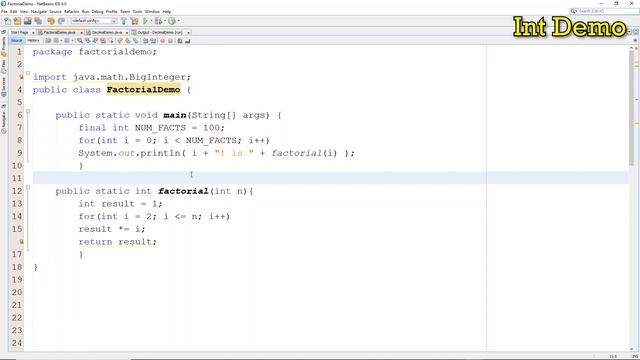
Task: Select the History view button
Action: tap(33, 41)
